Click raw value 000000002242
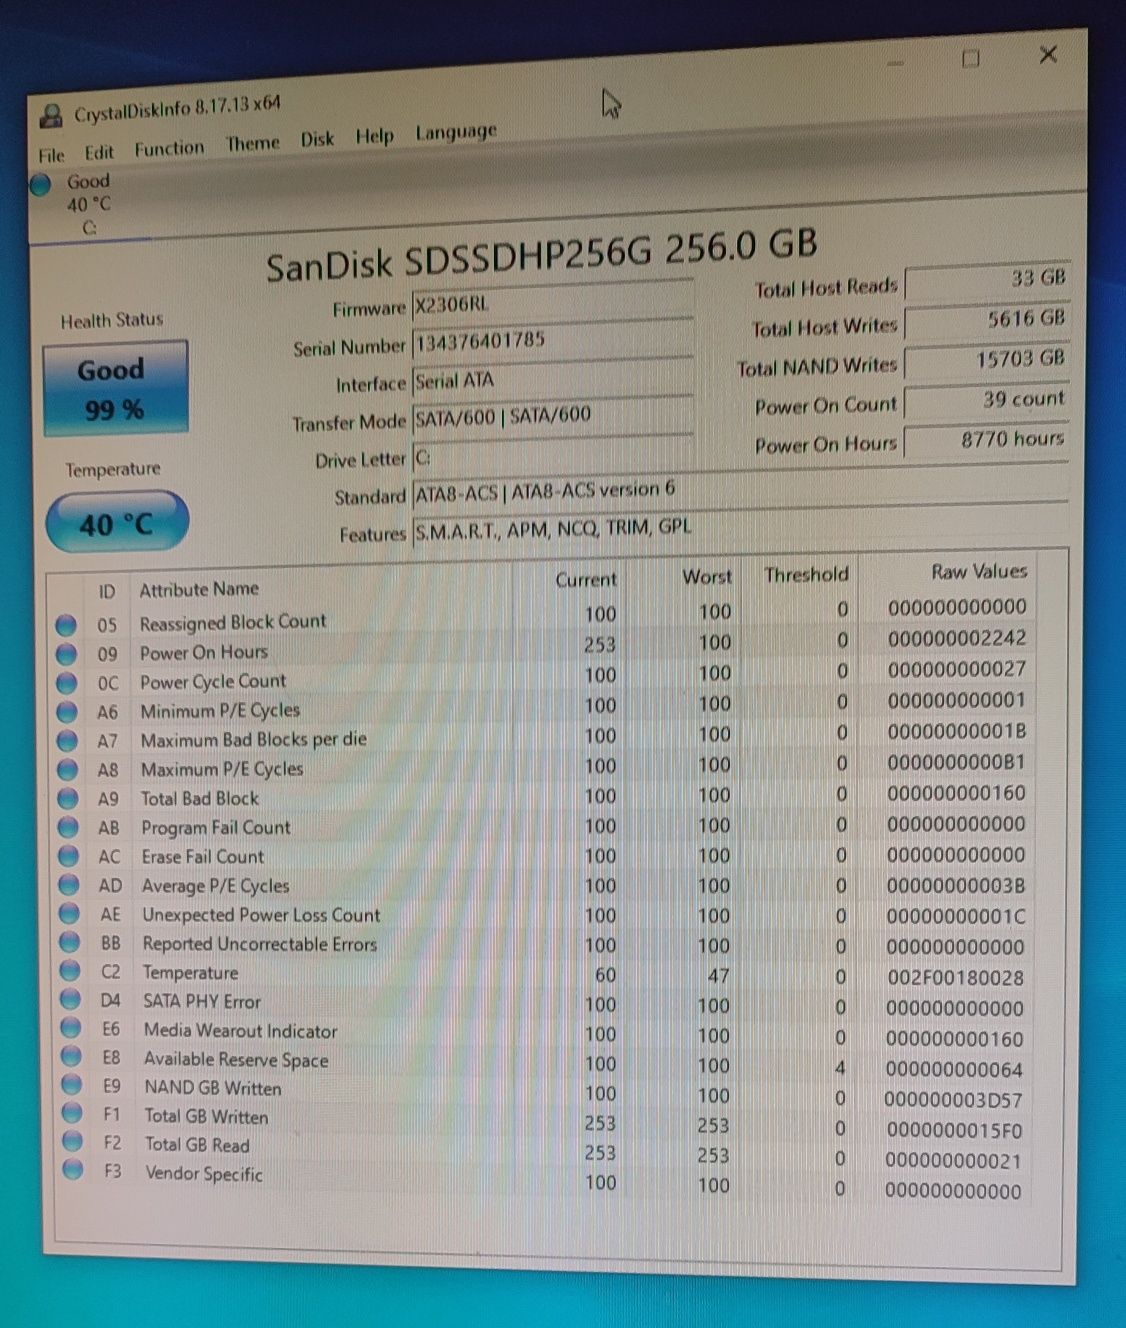 [x=957, y=638]
